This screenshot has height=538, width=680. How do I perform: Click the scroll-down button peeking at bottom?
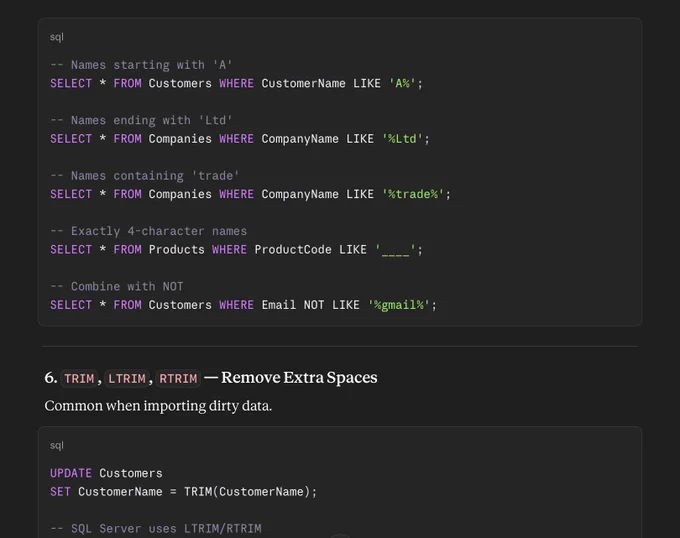340,536
